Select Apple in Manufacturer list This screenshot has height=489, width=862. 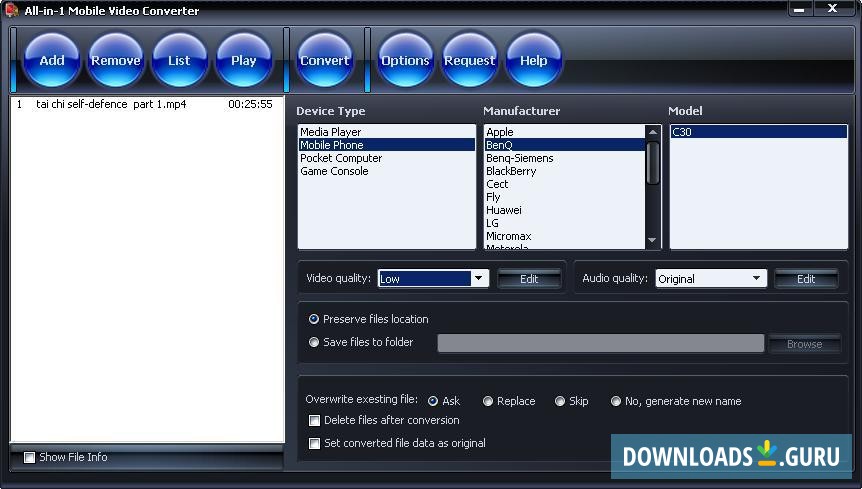point(565,132)
